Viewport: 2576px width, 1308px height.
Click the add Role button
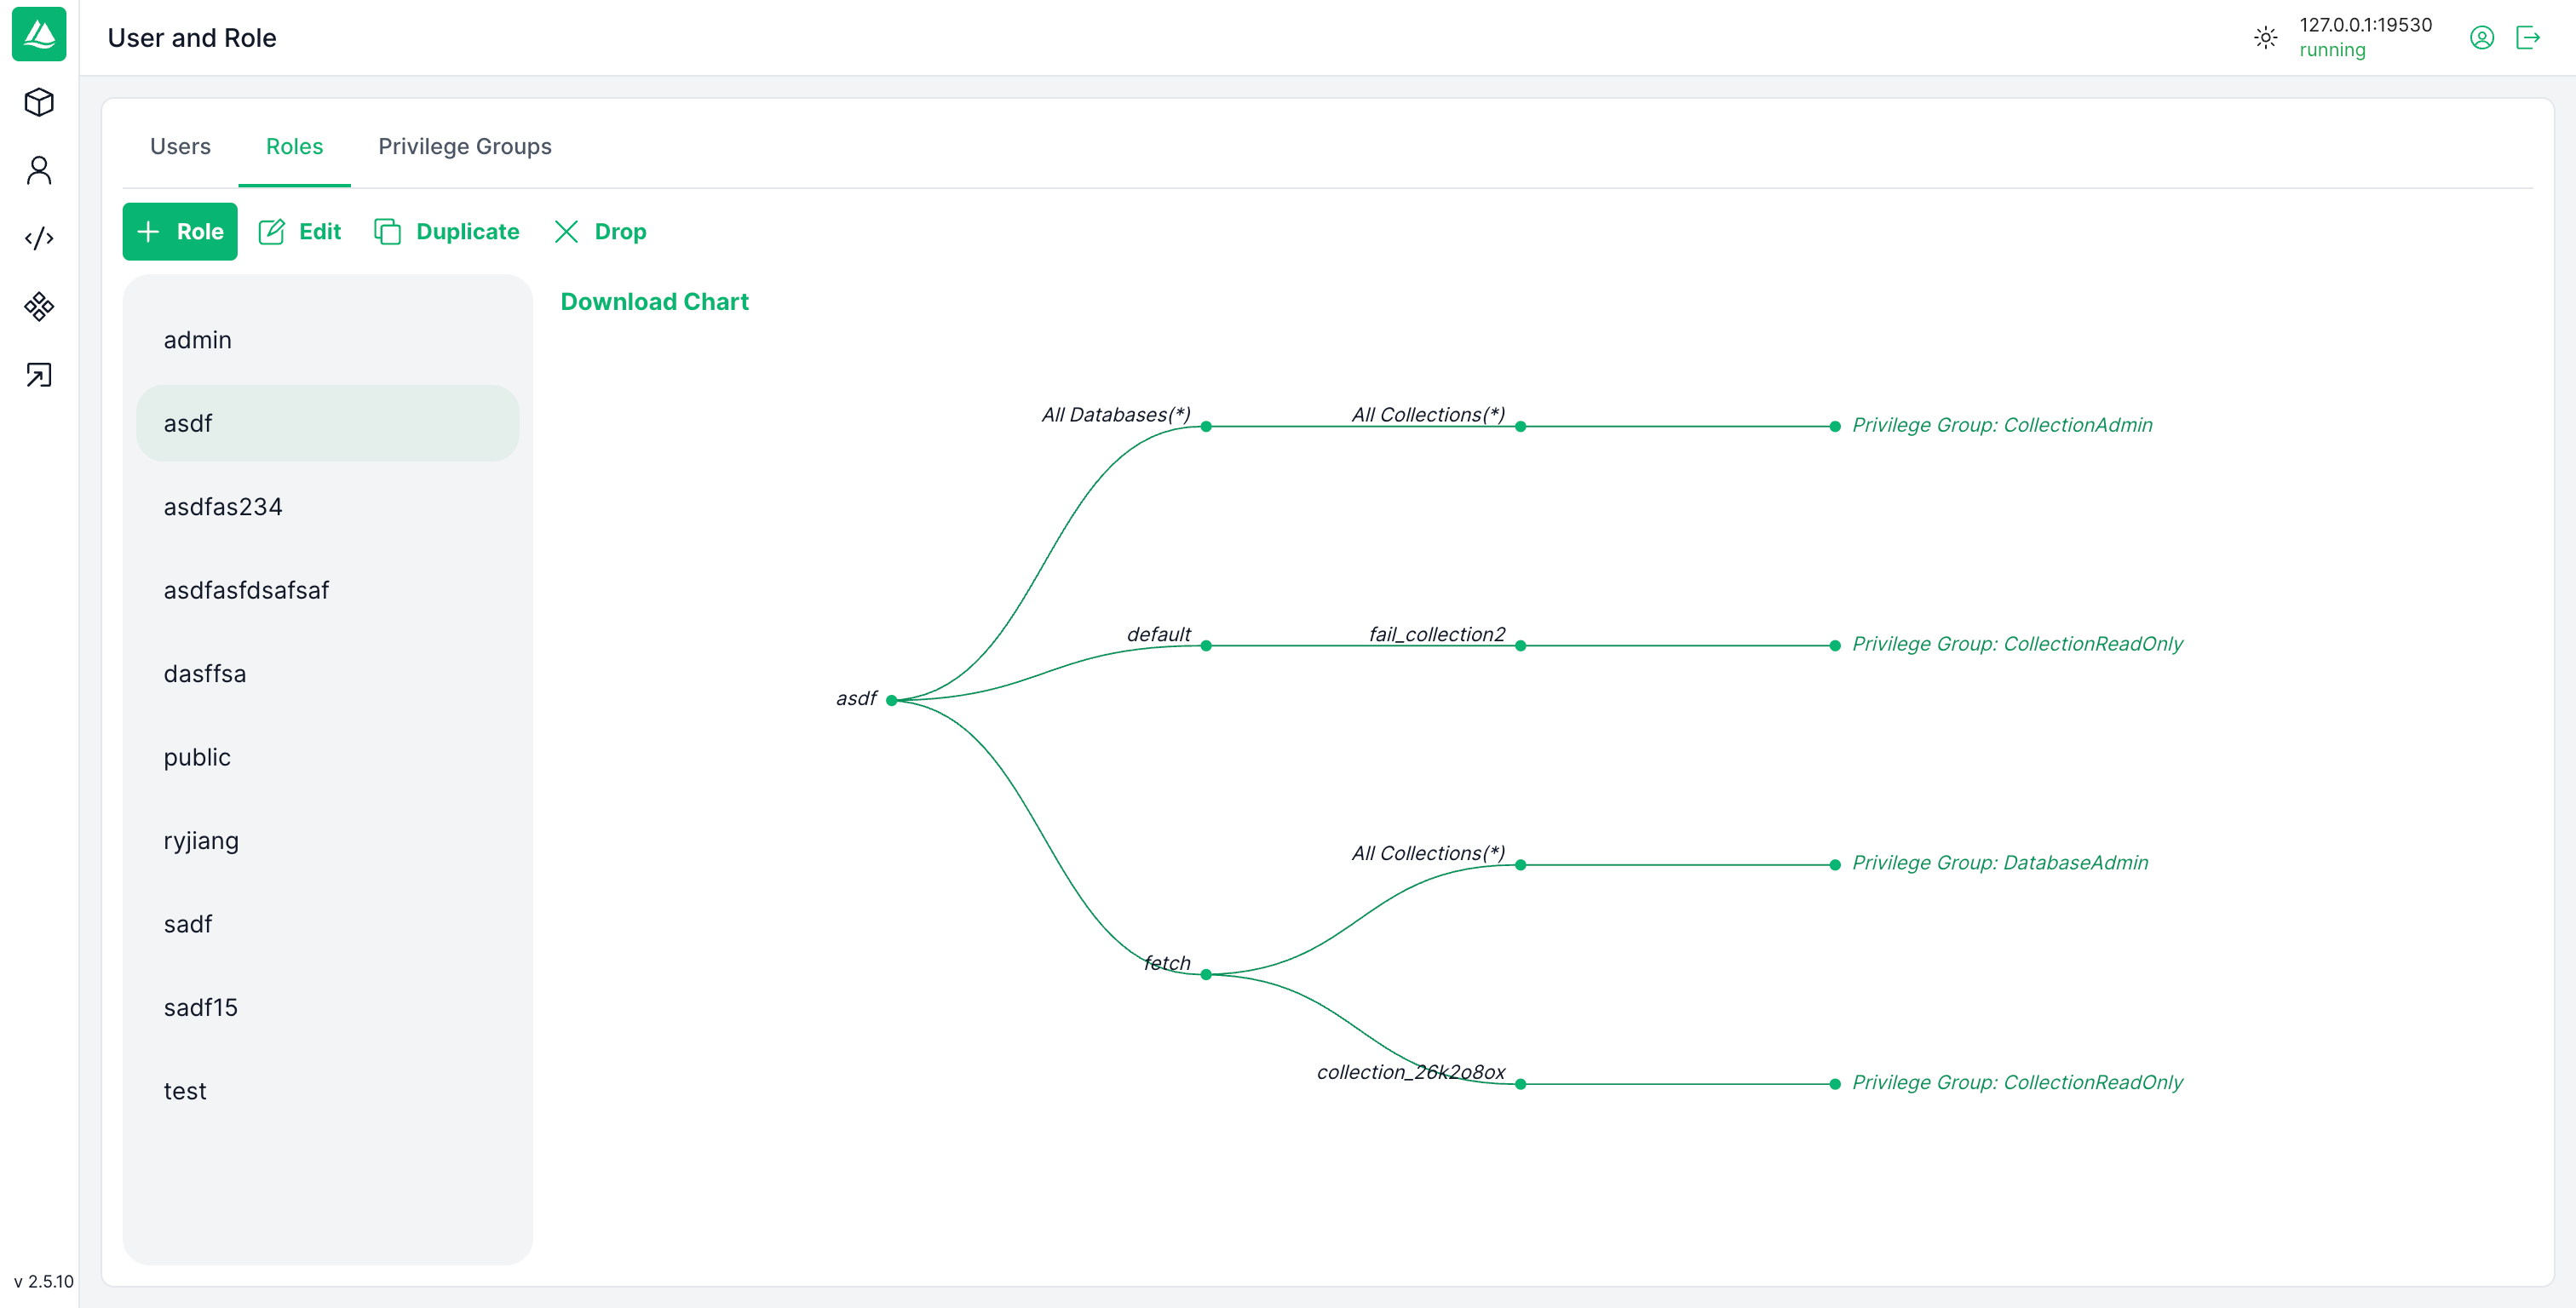tap(180, 231)
